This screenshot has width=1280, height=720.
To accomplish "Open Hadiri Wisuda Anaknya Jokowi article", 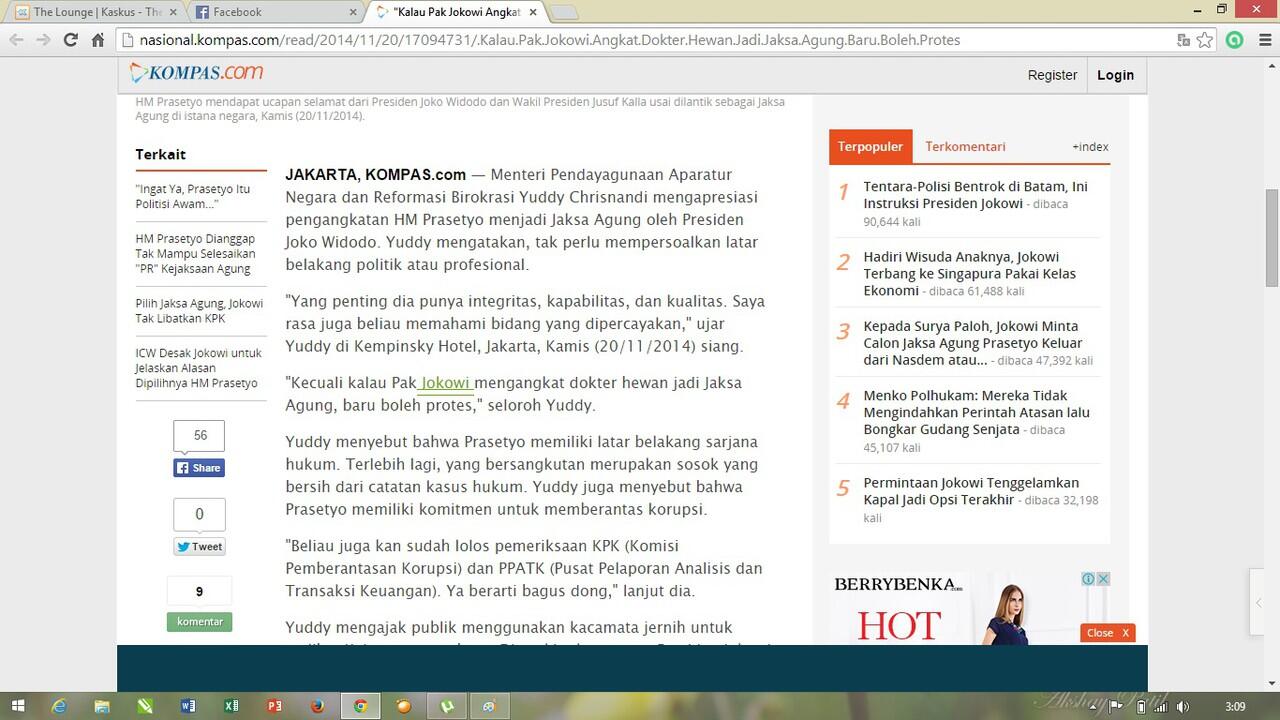I will coord(970,273).
